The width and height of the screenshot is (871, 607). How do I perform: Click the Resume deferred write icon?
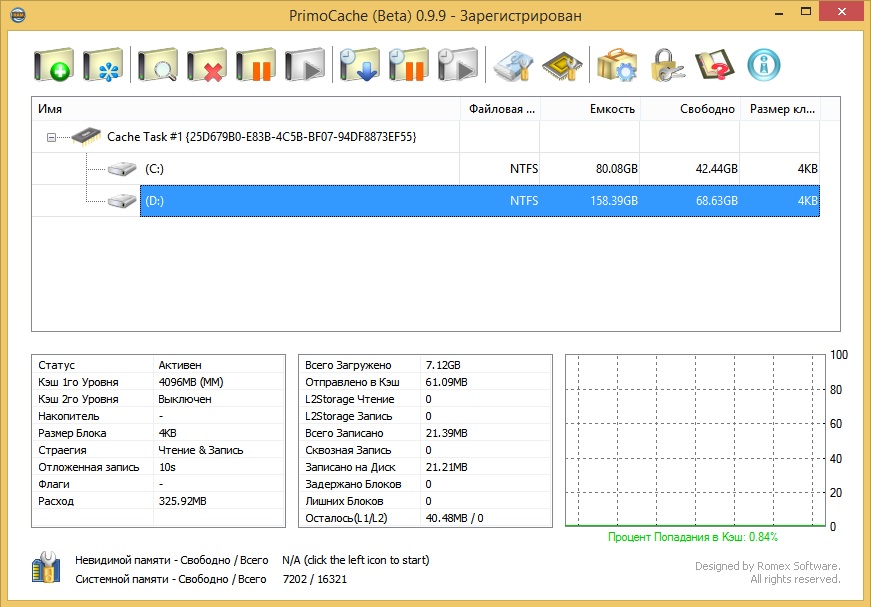[457, 65]
